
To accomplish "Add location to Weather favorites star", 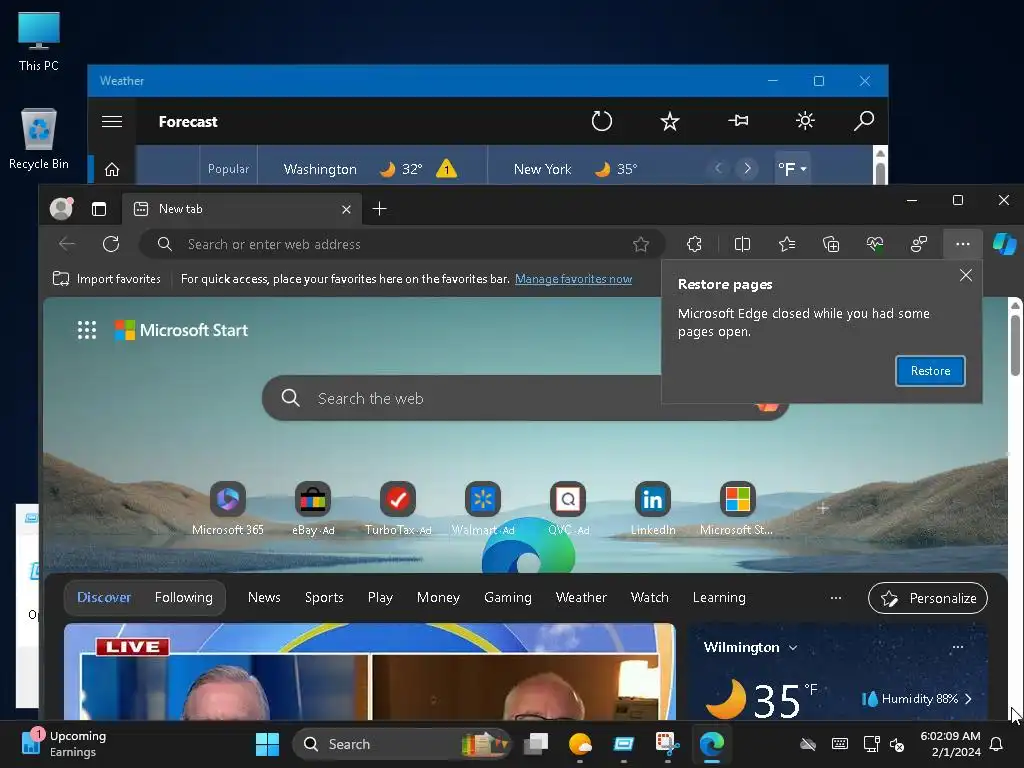I will click(669, 121).
